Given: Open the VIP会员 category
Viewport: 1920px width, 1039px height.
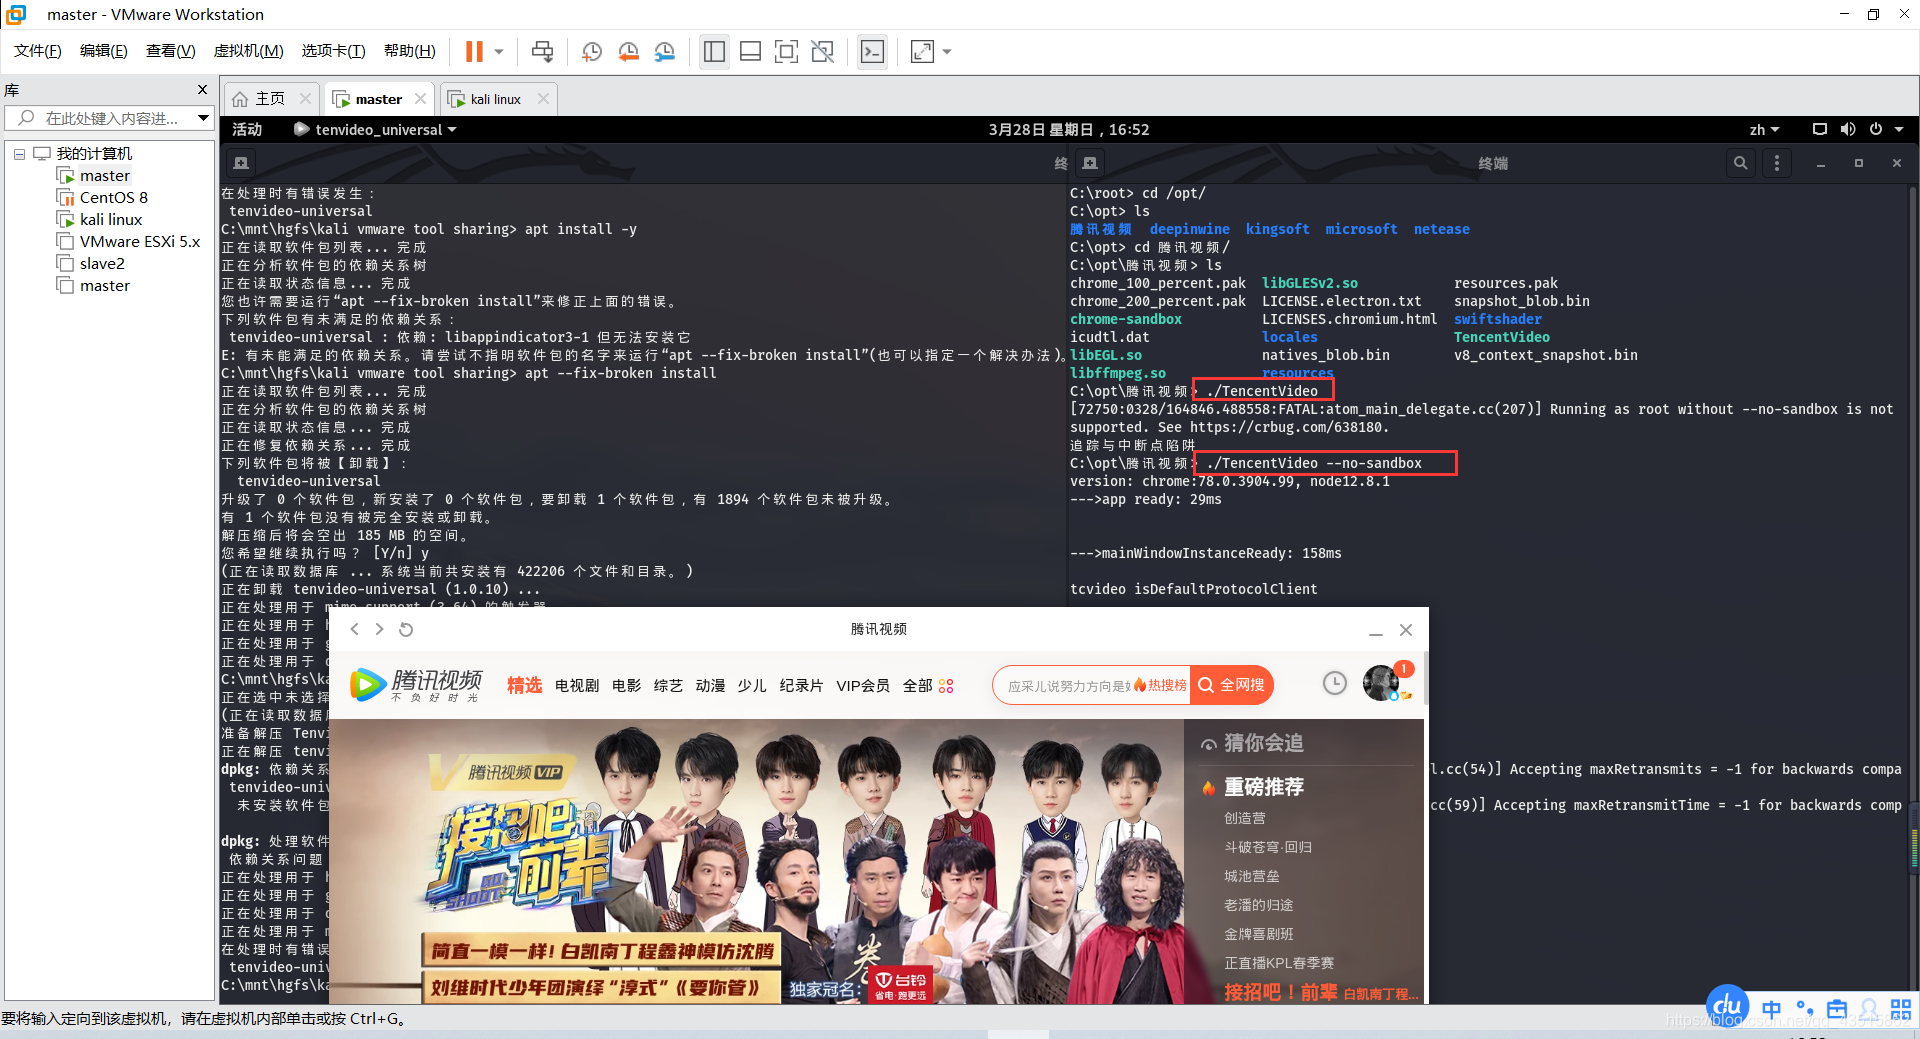Looking at the screenshot, I should point(863,685).
